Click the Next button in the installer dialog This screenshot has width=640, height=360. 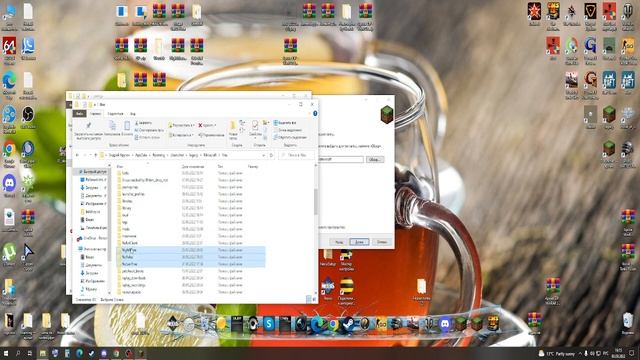pos(359,242)
